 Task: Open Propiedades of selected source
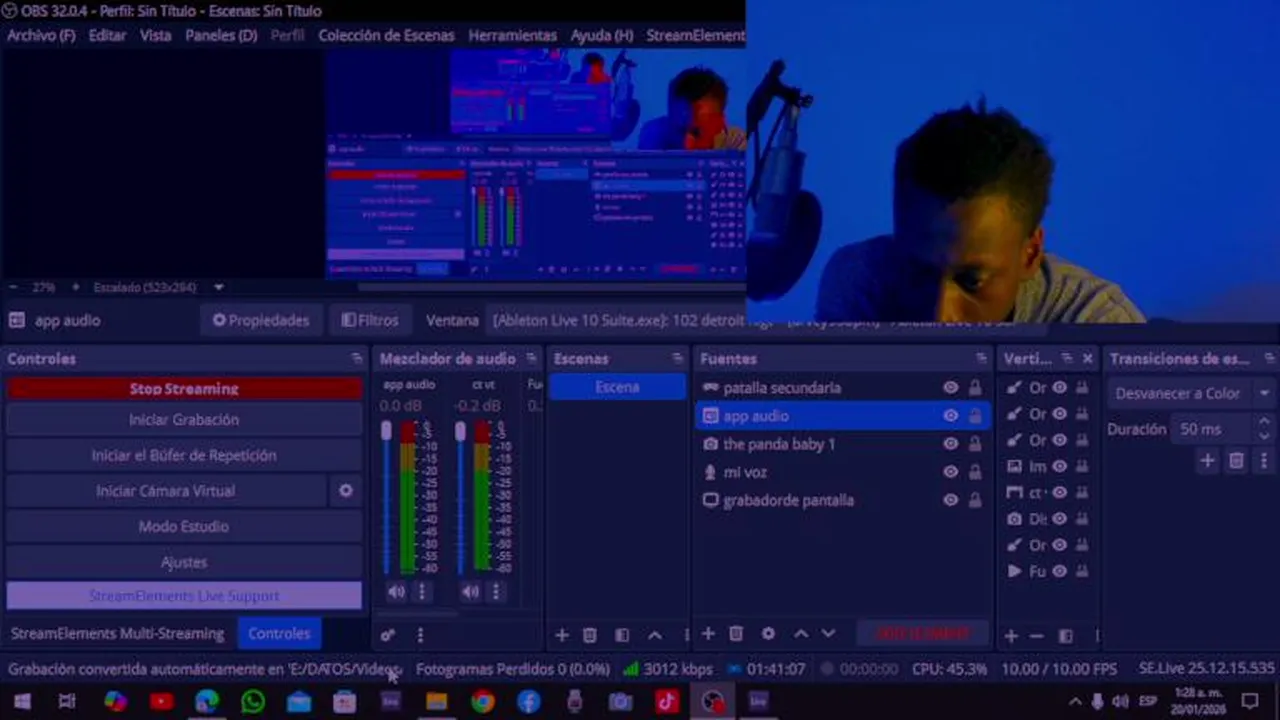click(x=261, y=320)
